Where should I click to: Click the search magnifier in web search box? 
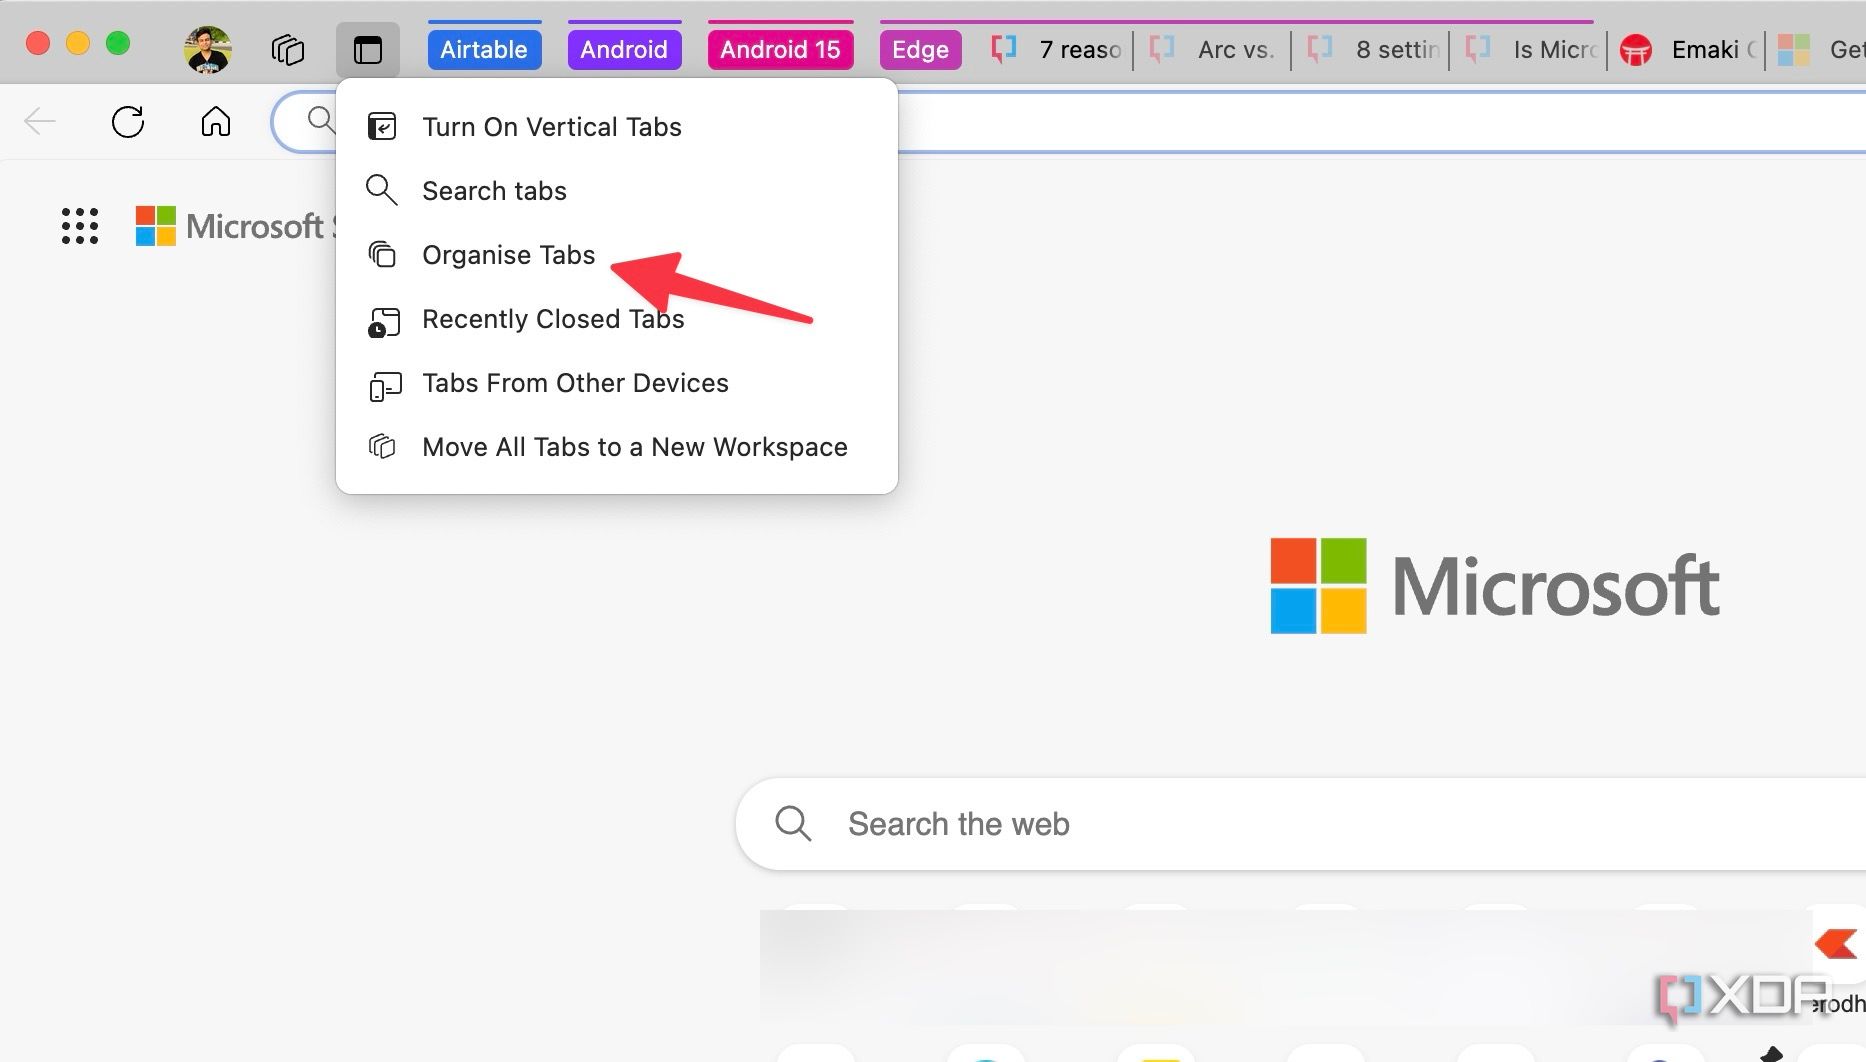tap(793, 824)
